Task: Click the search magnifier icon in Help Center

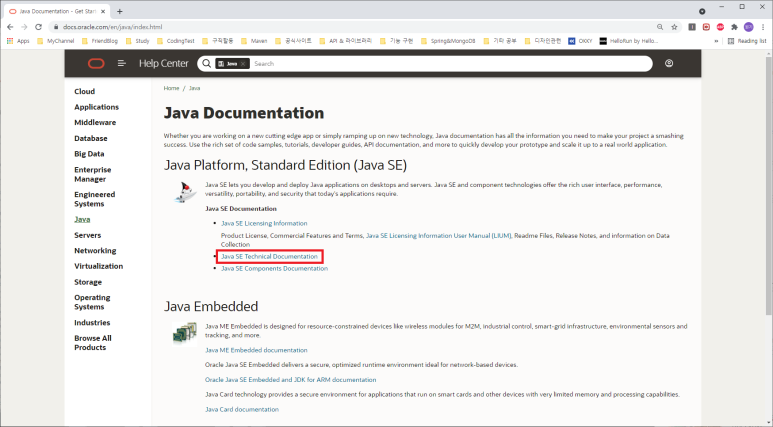Action: 207,64
